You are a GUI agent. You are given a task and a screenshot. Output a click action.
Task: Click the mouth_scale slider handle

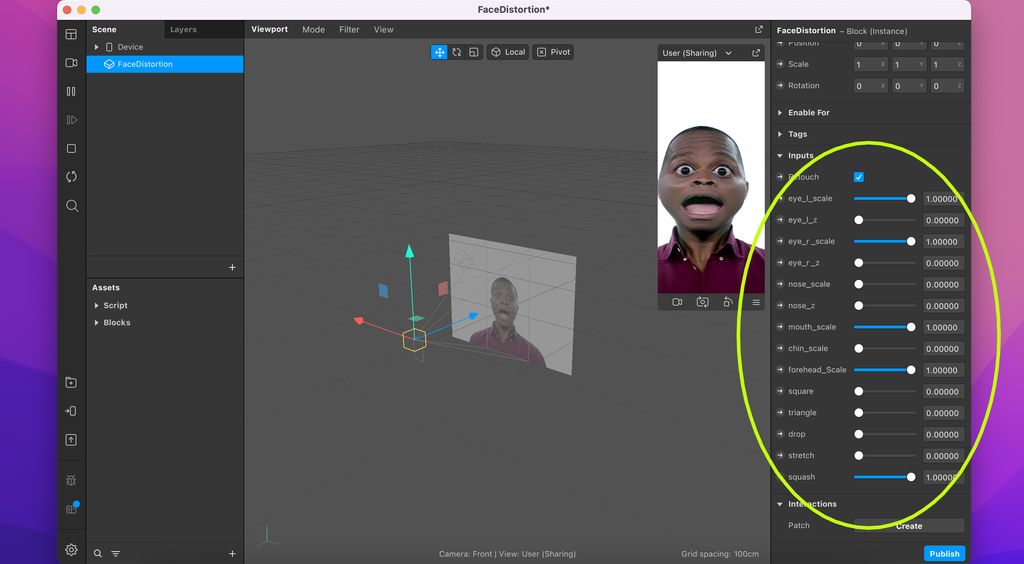[x=911, y=327]
